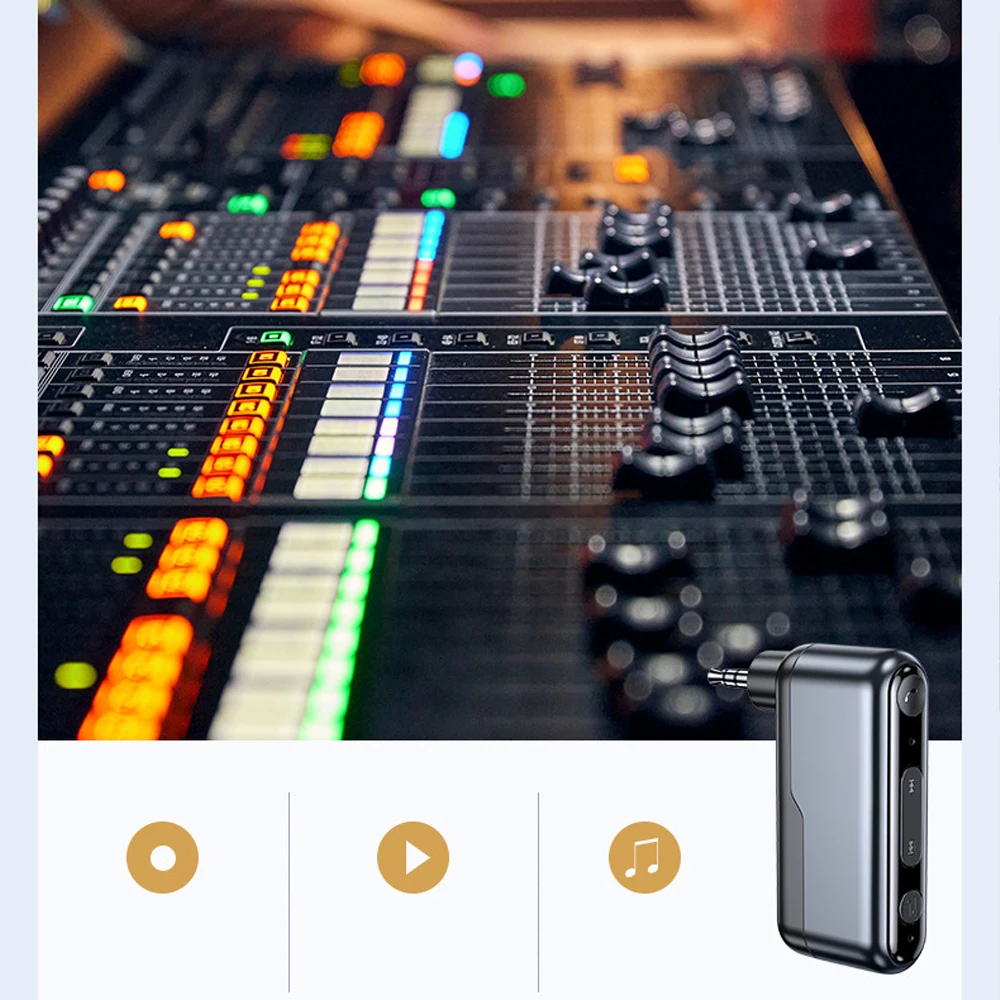The height and width of the screenshot is (1000, 1000).
Task: Click the pink-blue round light at top
Action: 468,69
